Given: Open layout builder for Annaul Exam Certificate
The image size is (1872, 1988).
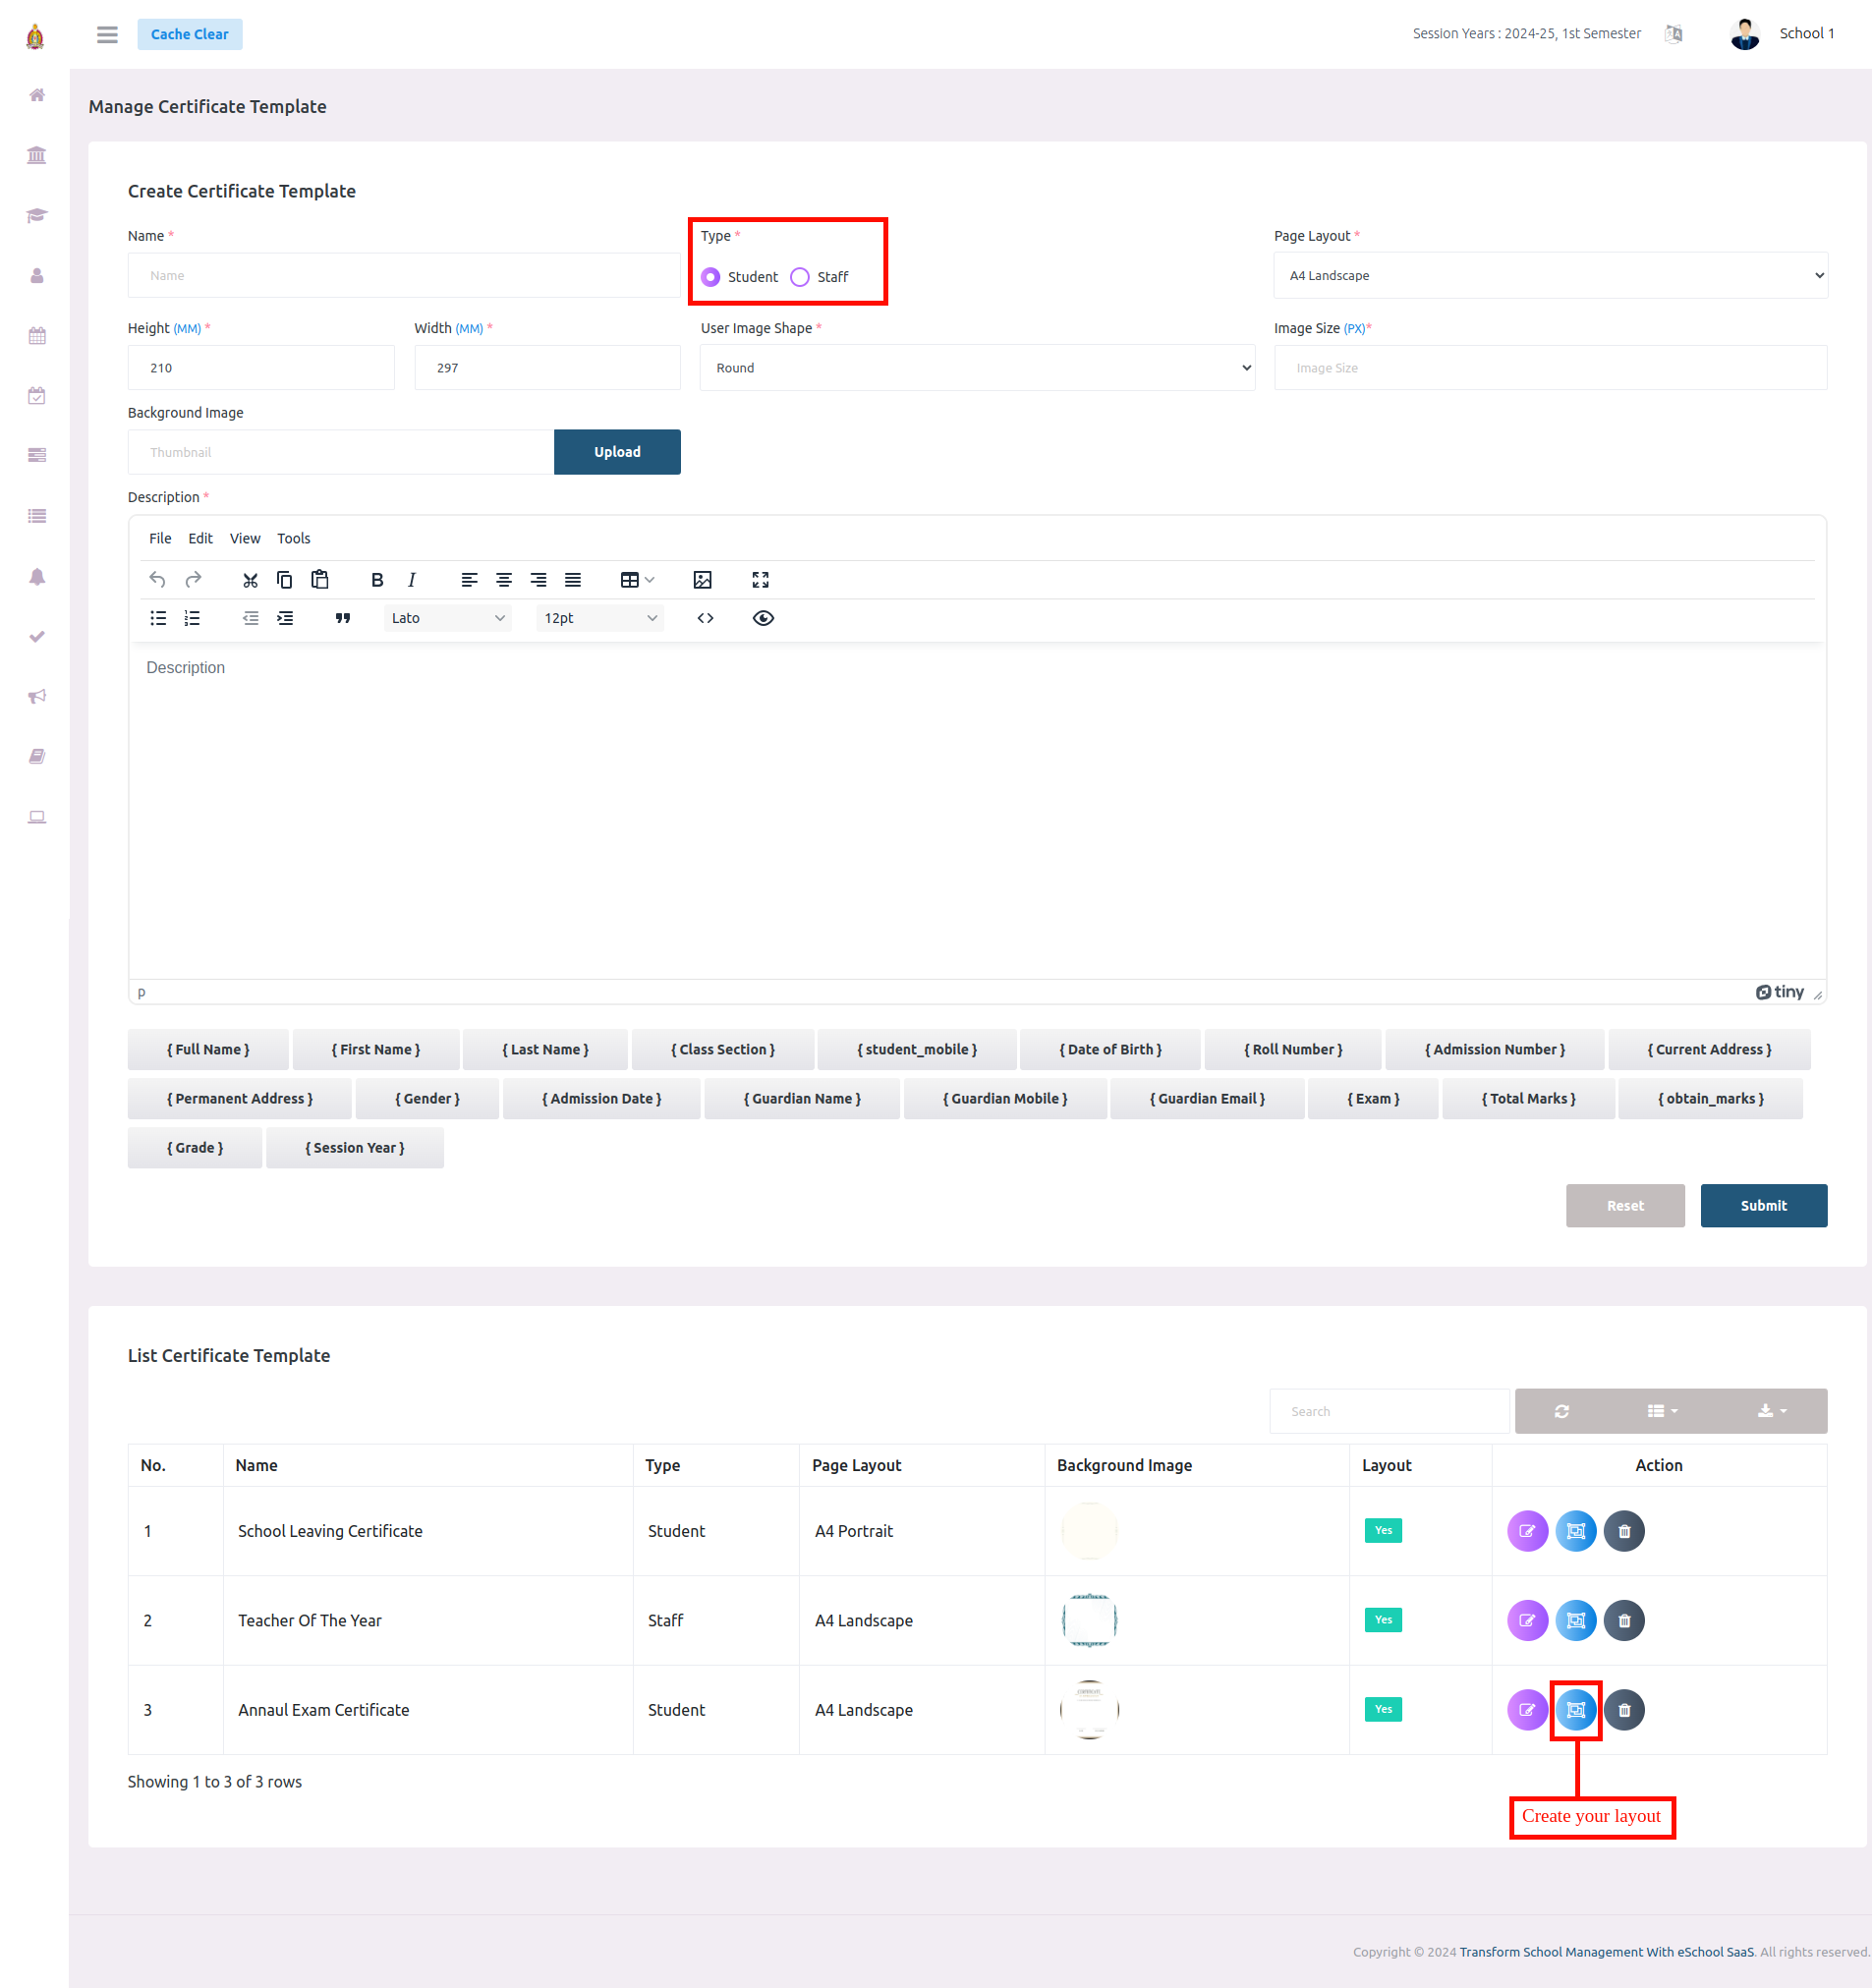Looking at the screenshot, I should (x=1576, y=1710).
